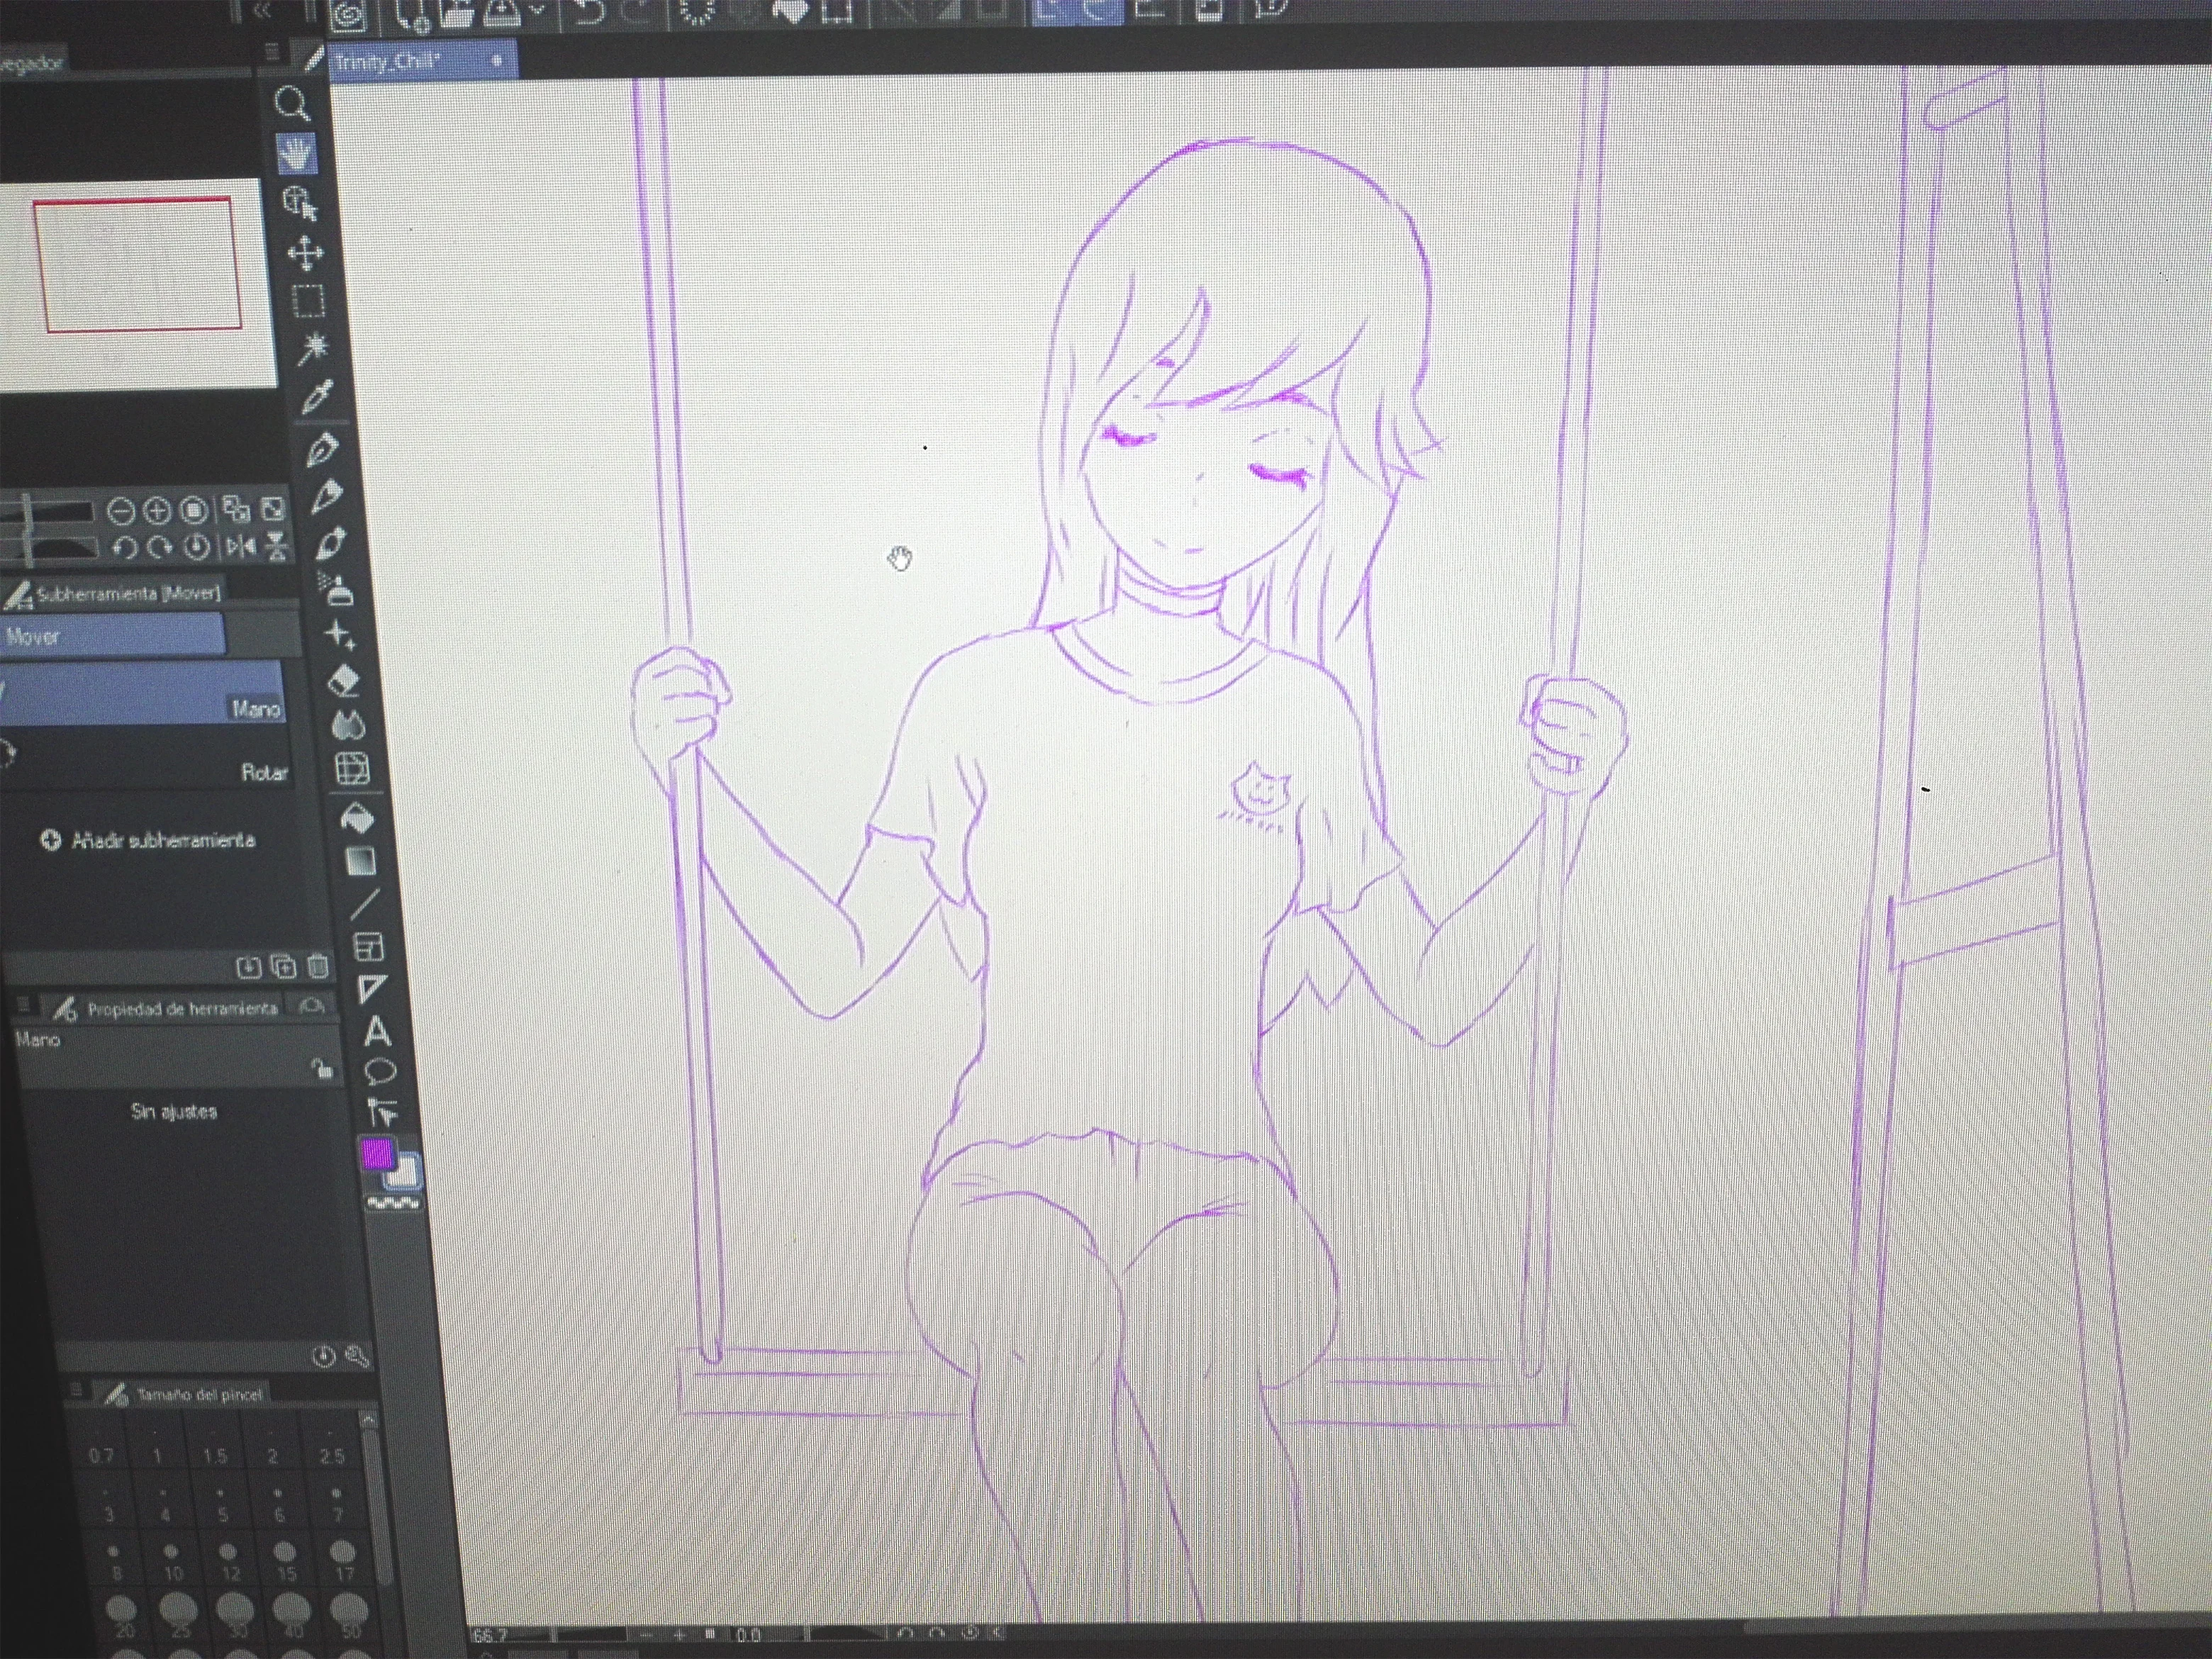Click the purple main color swatch
The height and width of the screenshot is (1659, 2212).
[377, 1154]
